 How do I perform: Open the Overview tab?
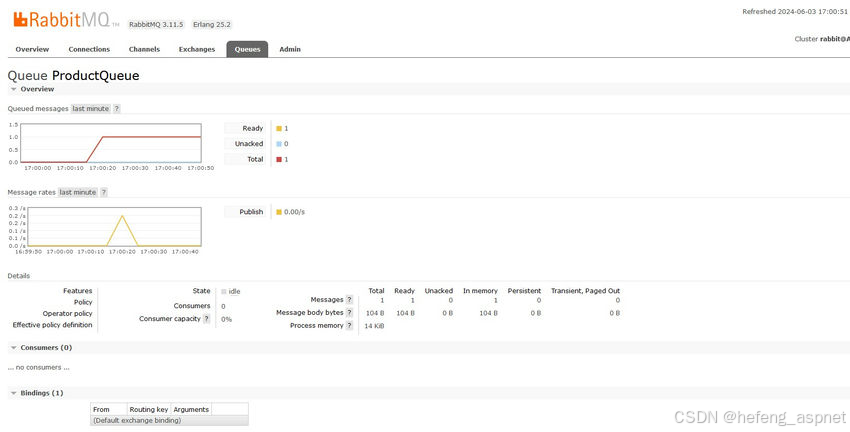(32, 49)
